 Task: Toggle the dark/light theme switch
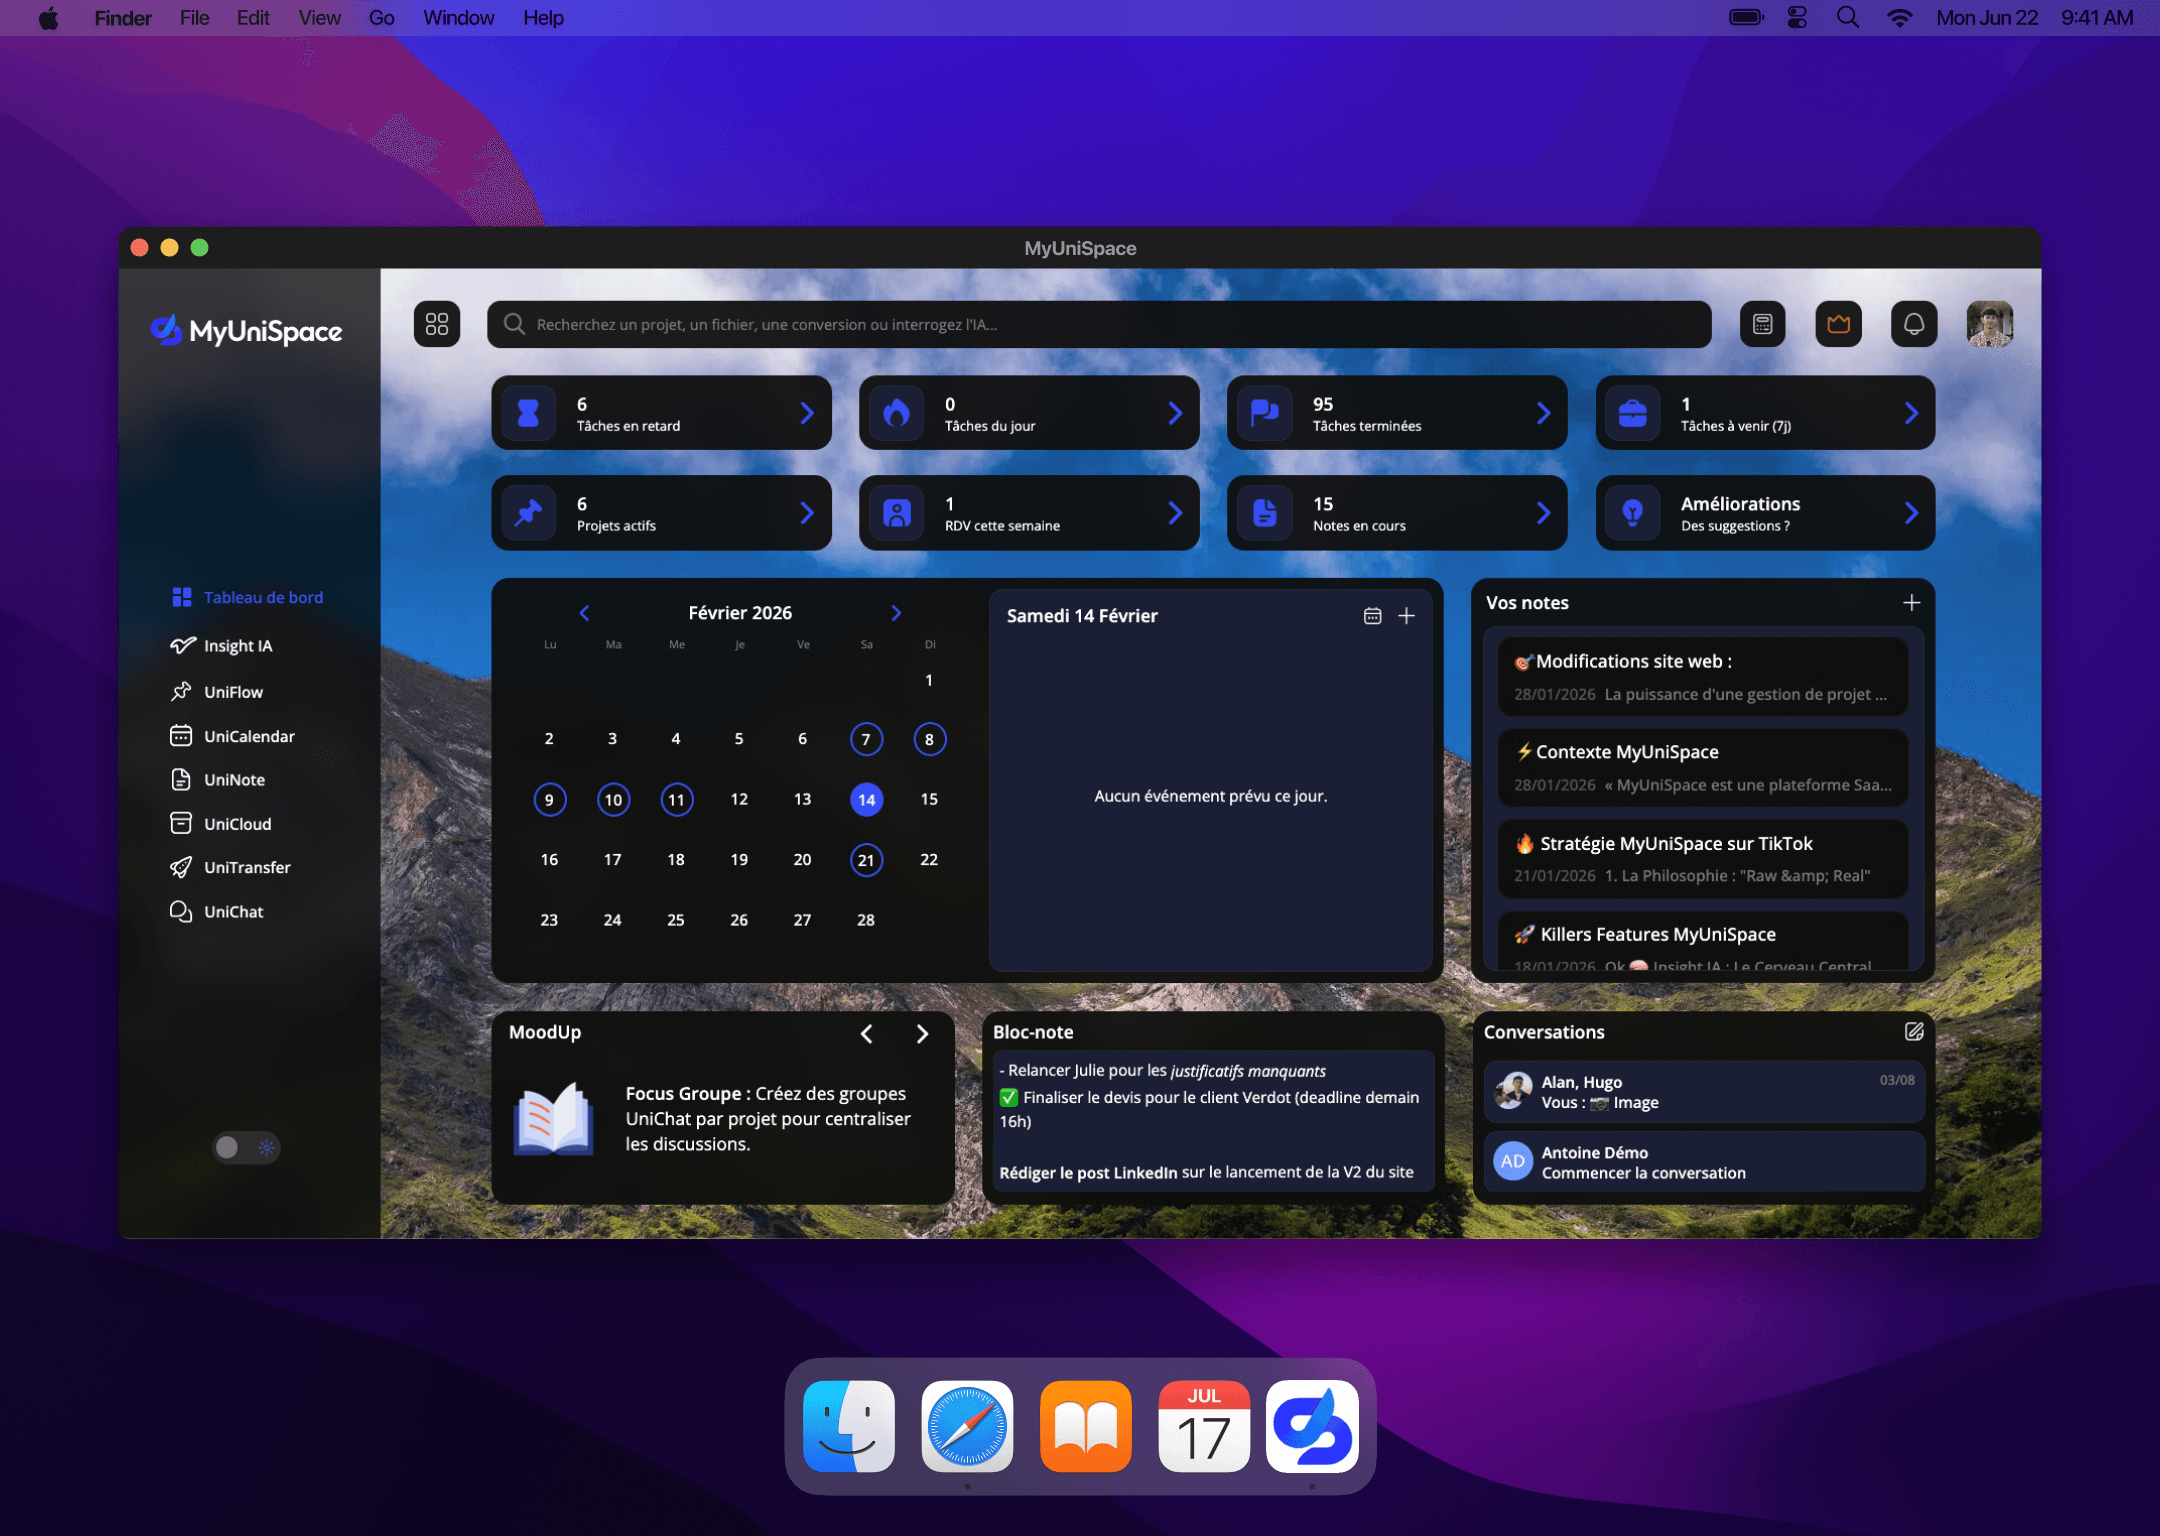tap(246, 1147)
